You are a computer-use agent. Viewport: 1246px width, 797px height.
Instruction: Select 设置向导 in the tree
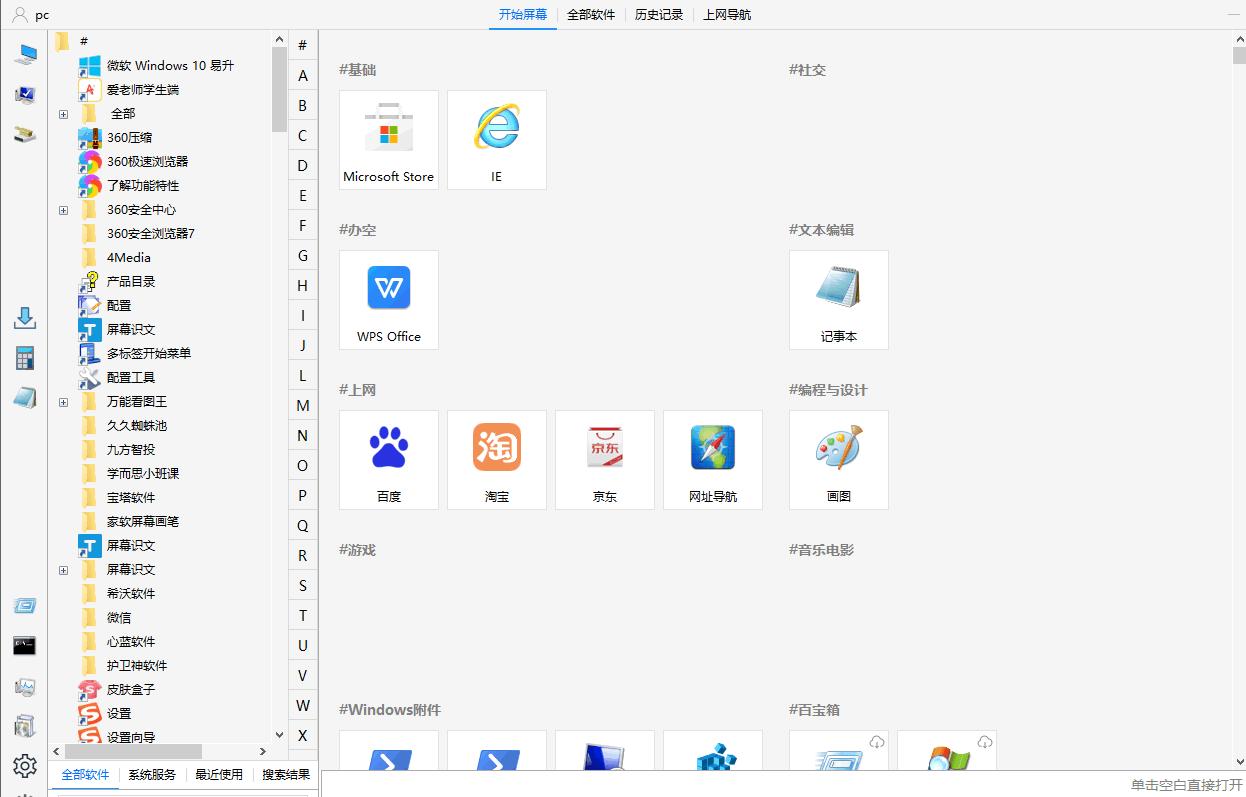point(131,737)
